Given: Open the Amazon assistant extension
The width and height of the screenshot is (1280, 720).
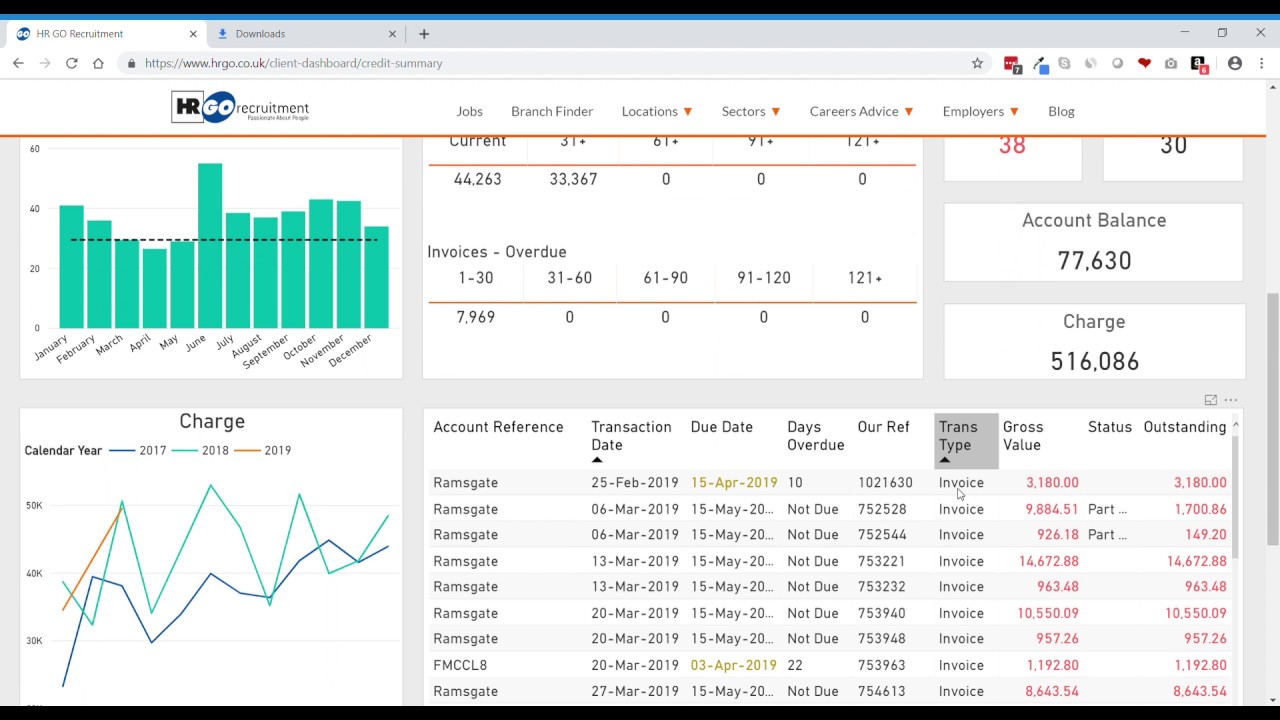Looking at the screenshot, I should [1199, 64].
